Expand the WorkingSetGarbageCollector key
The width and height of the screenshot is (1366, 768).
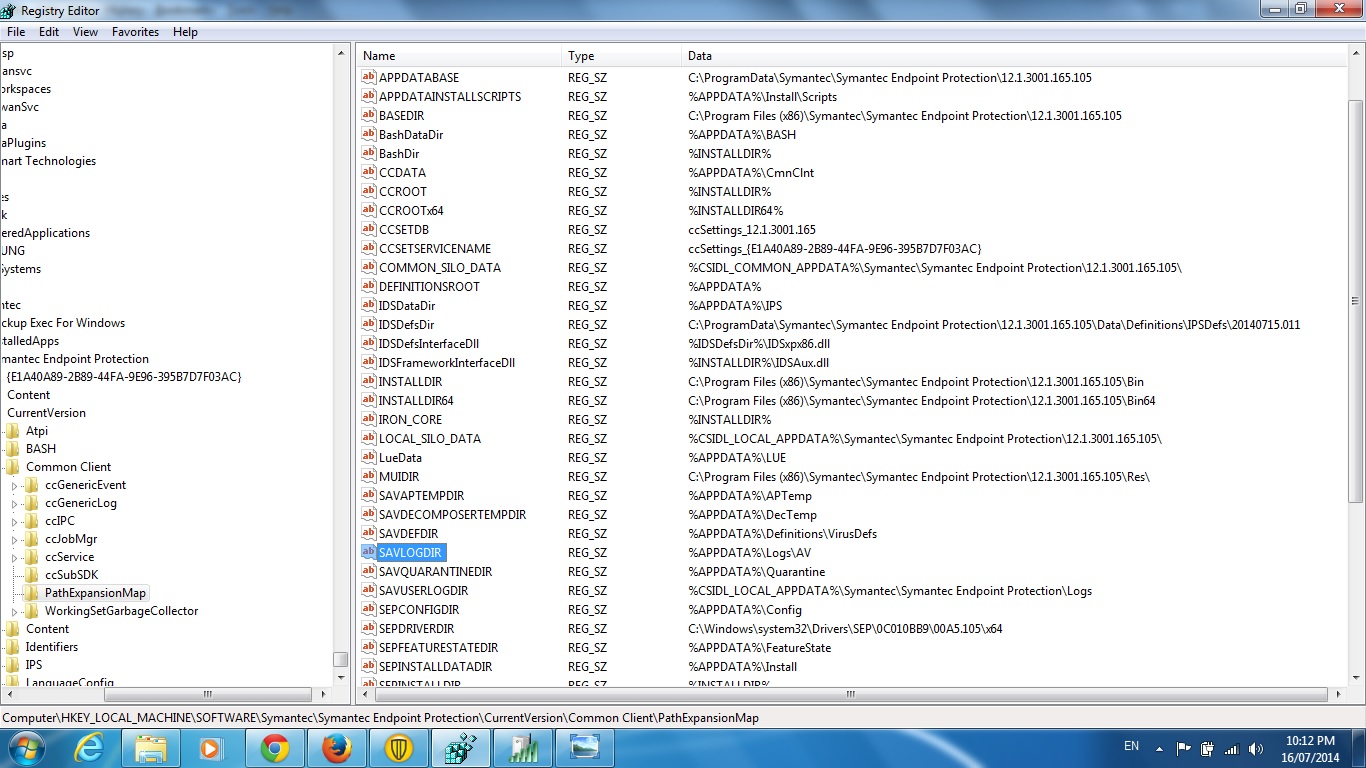tap(14, 611)
